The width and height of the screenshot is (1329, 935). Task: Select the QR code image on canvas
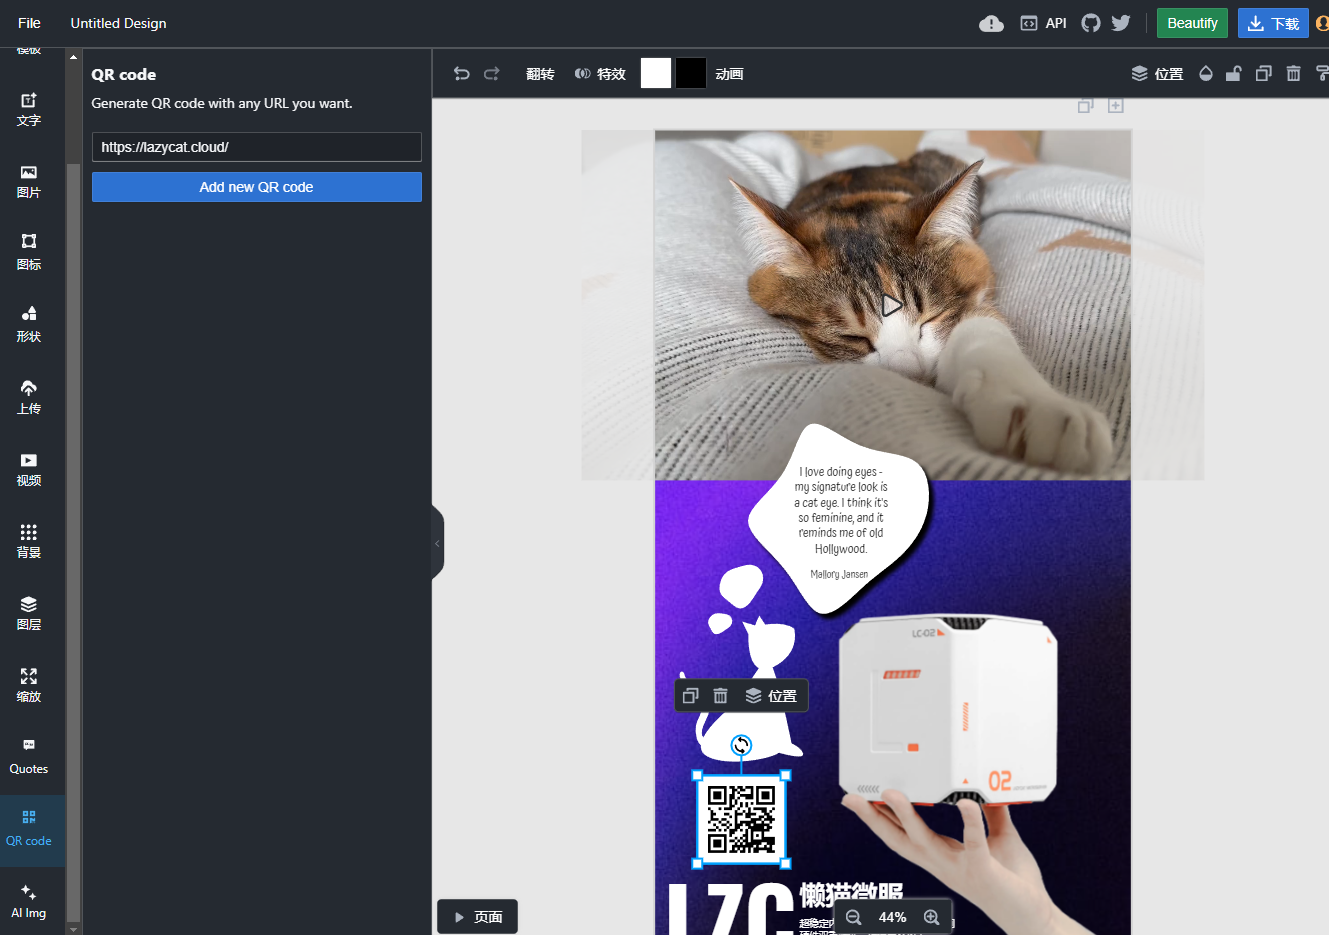[x=741, y=819]
